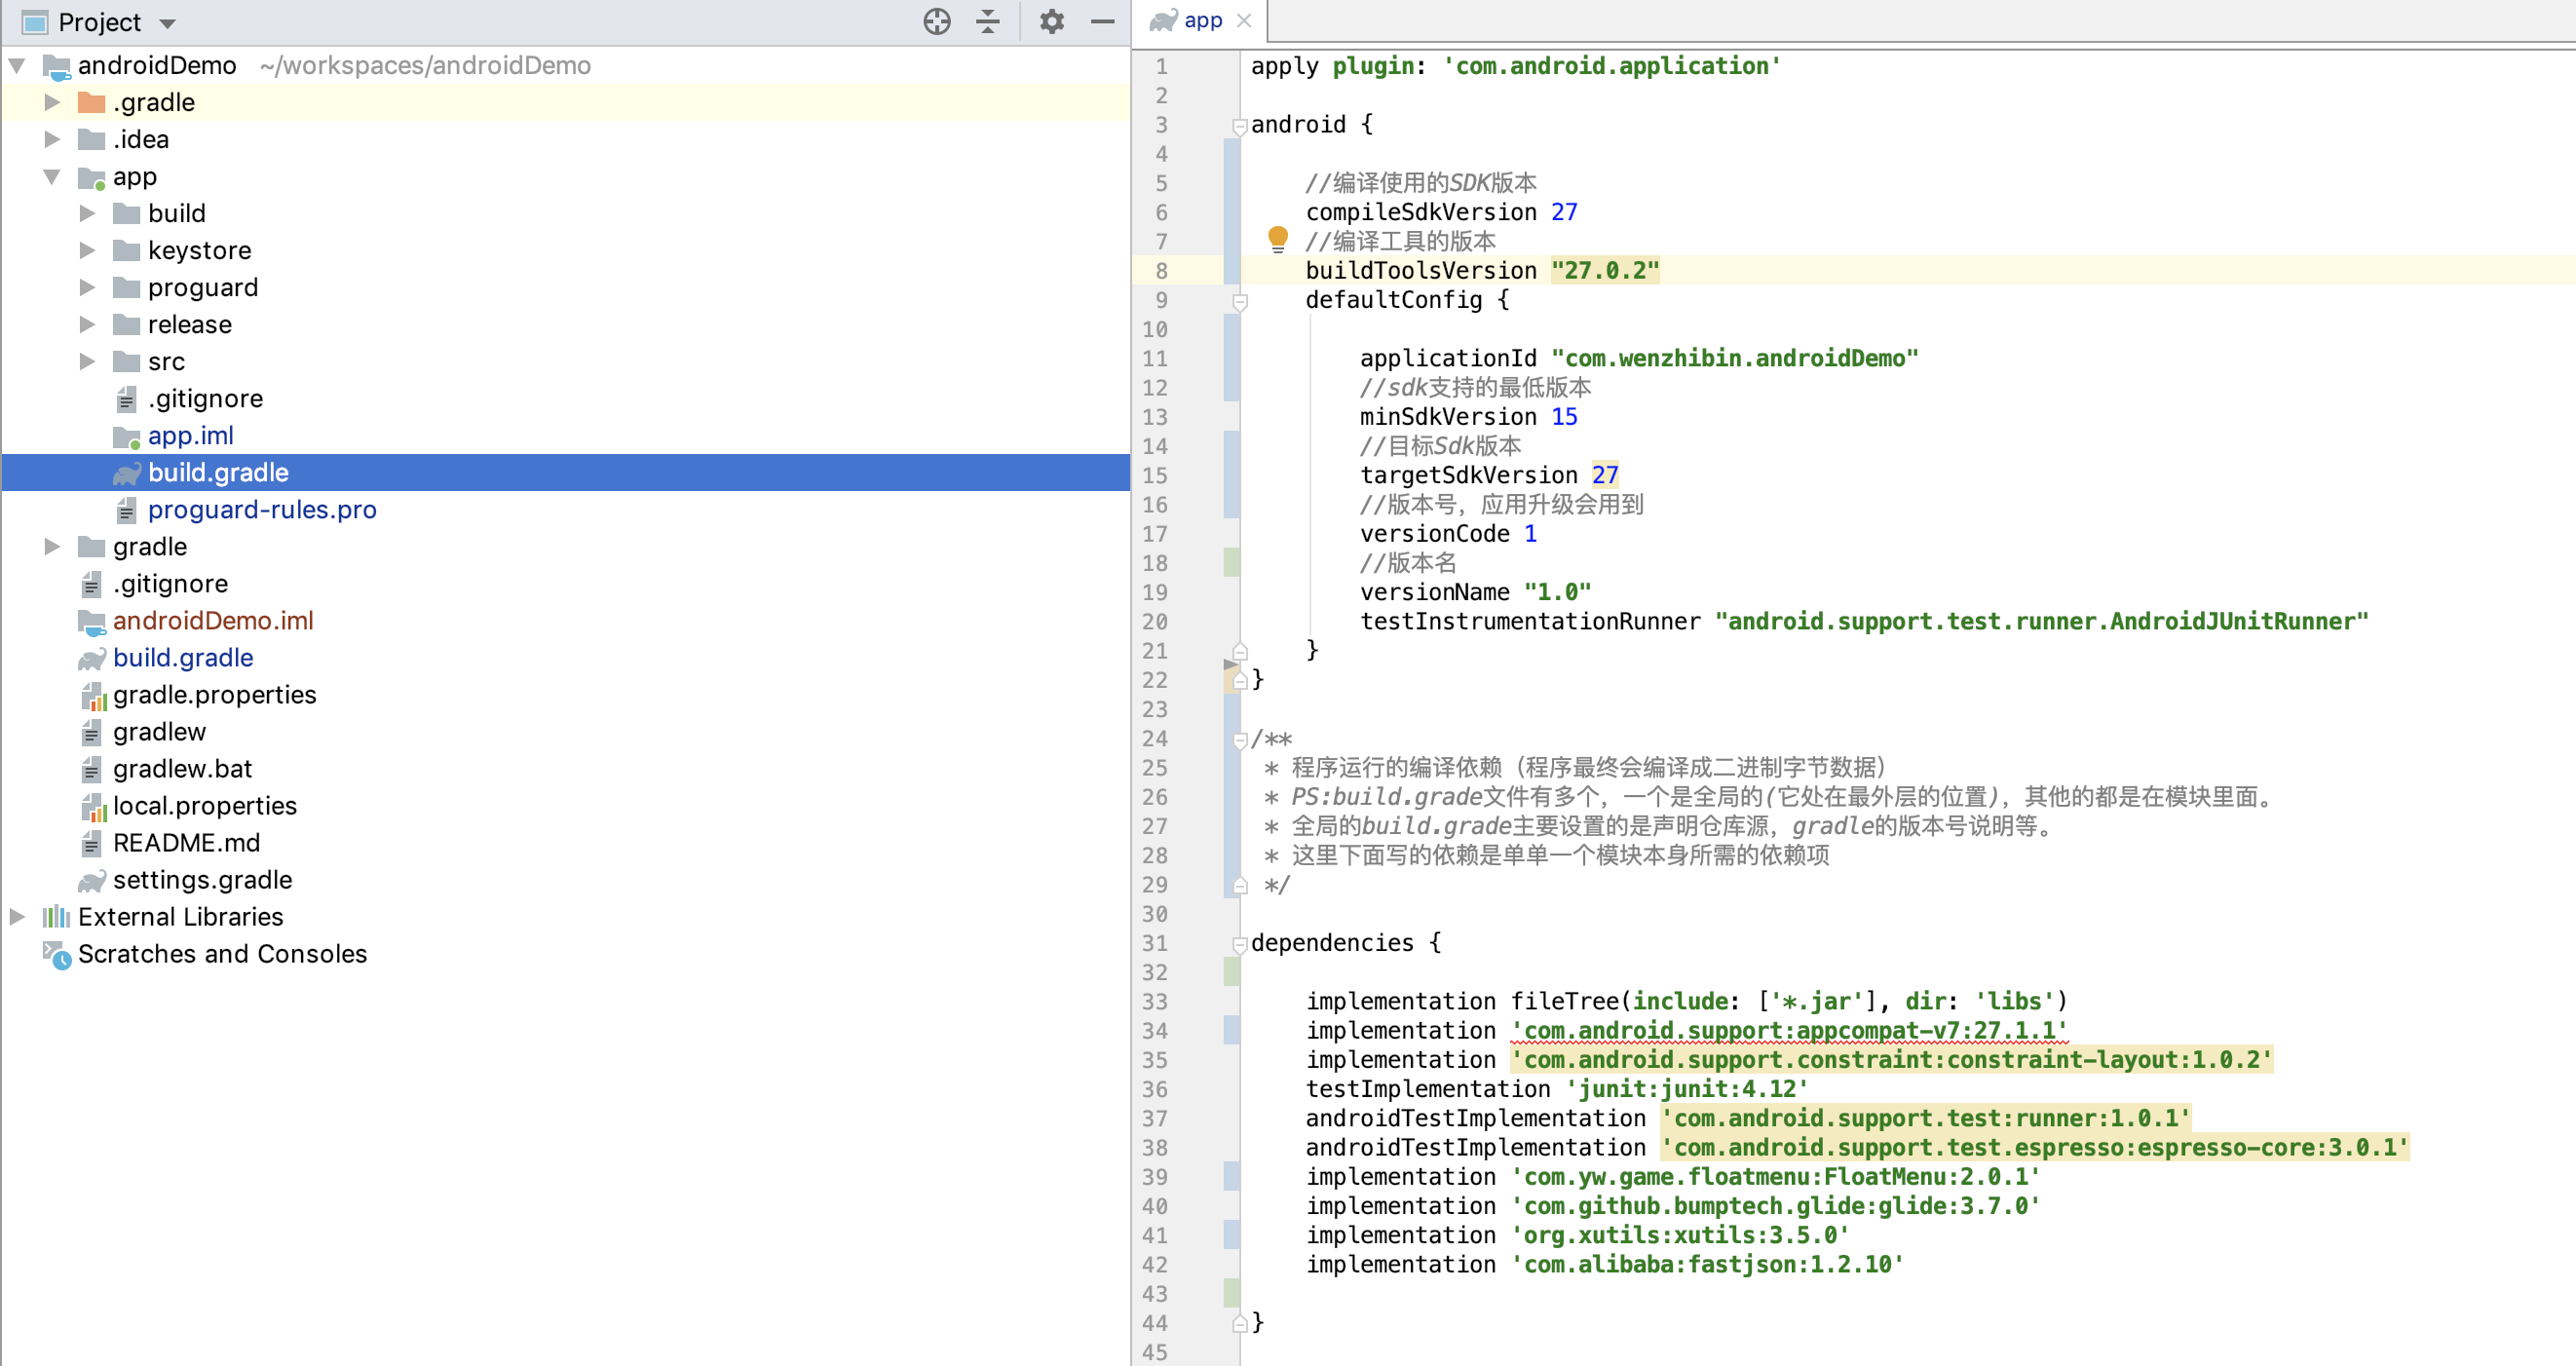Select proguard-rules.pro in the tree
Screen dimensions: 2576x1366
[262, 510]
